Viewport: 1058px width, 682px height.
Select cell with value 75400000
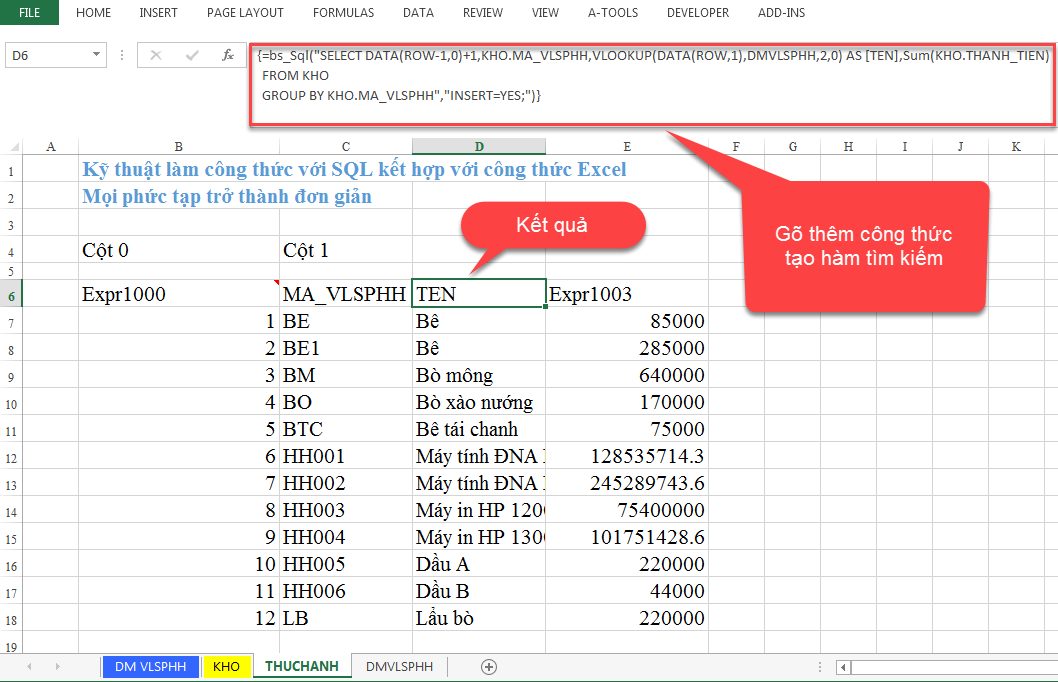click(x=627, y=510)
